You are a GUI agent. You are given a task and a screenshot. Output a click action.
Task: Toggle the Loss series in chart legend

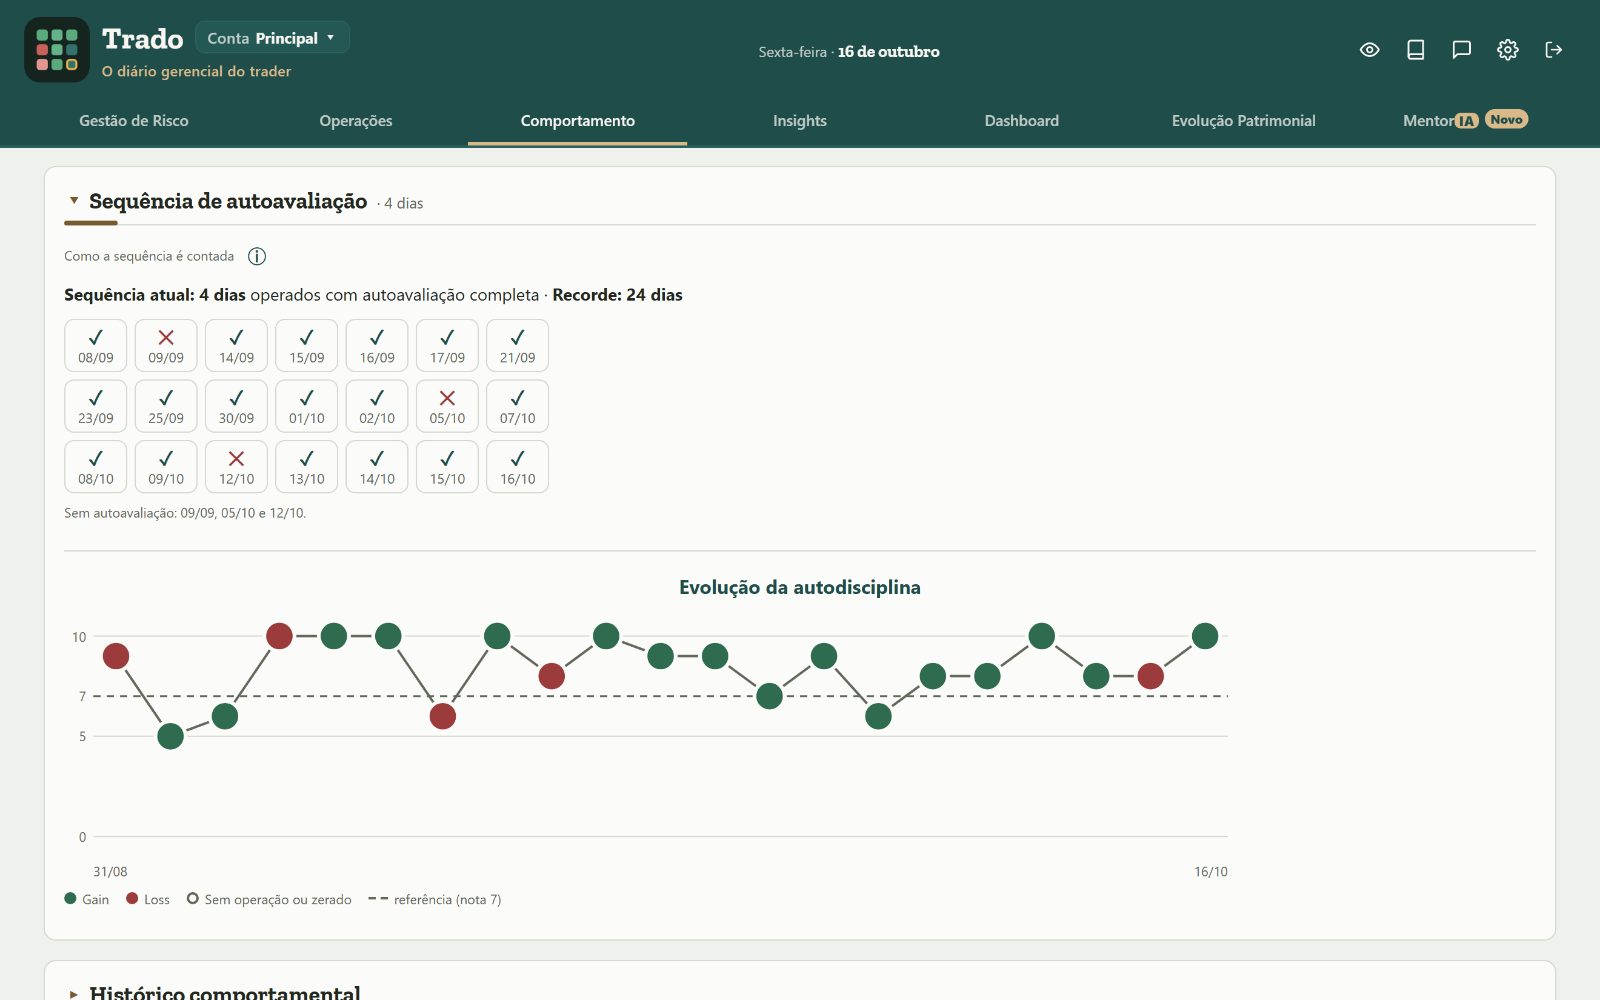pos(148,899)
